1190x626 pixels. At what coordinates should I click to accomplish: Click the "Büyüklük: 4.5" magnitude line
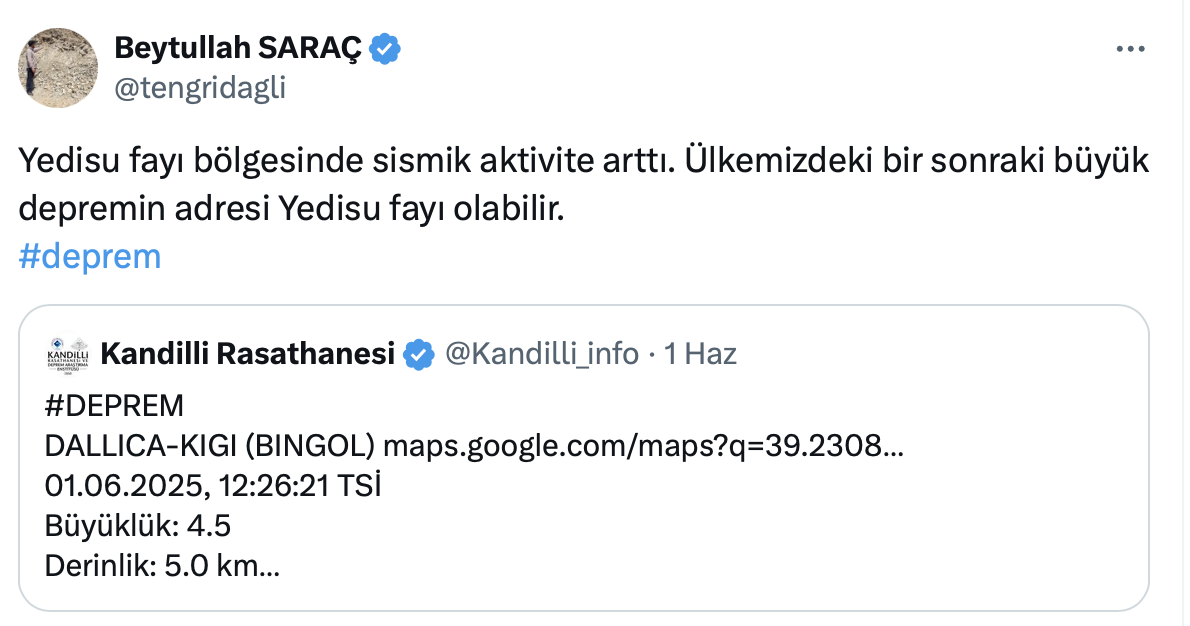(138, 526)
